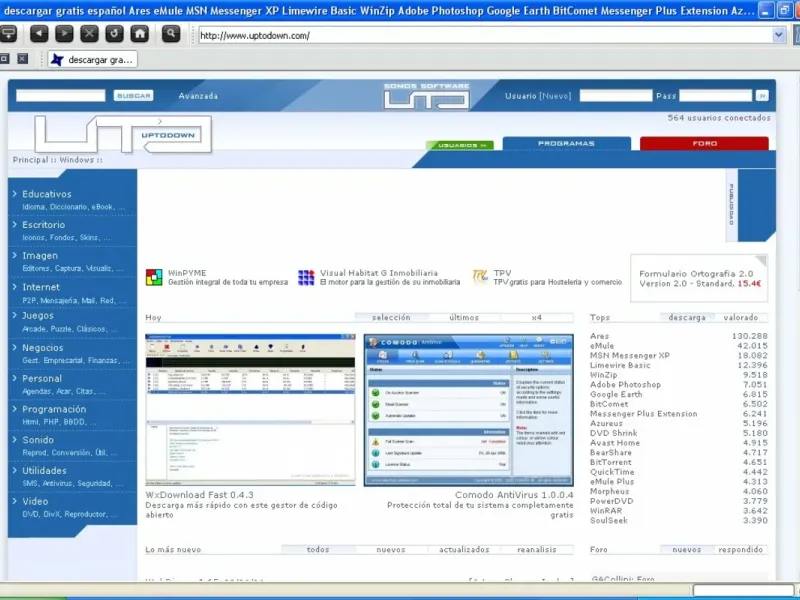This screenshot has height=600, width=800.
Task: Open the Avanzada advanced search link
Action: pyautogui.click(x=198, y=96)
